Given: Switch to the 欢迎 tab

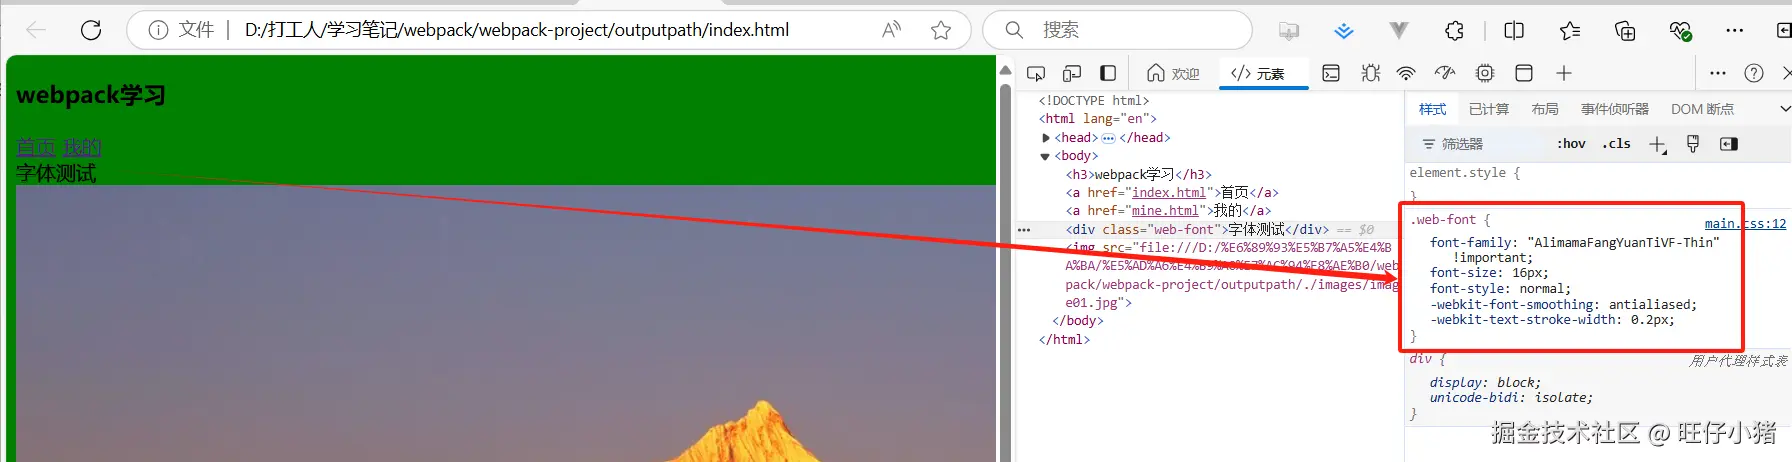Looking at the screenshot, I should click(1173, 73).
